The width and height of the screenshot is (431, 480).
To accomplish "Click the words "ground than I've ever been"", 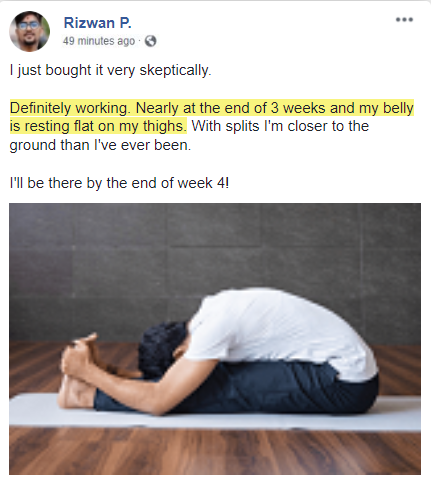I will point(100,145).
